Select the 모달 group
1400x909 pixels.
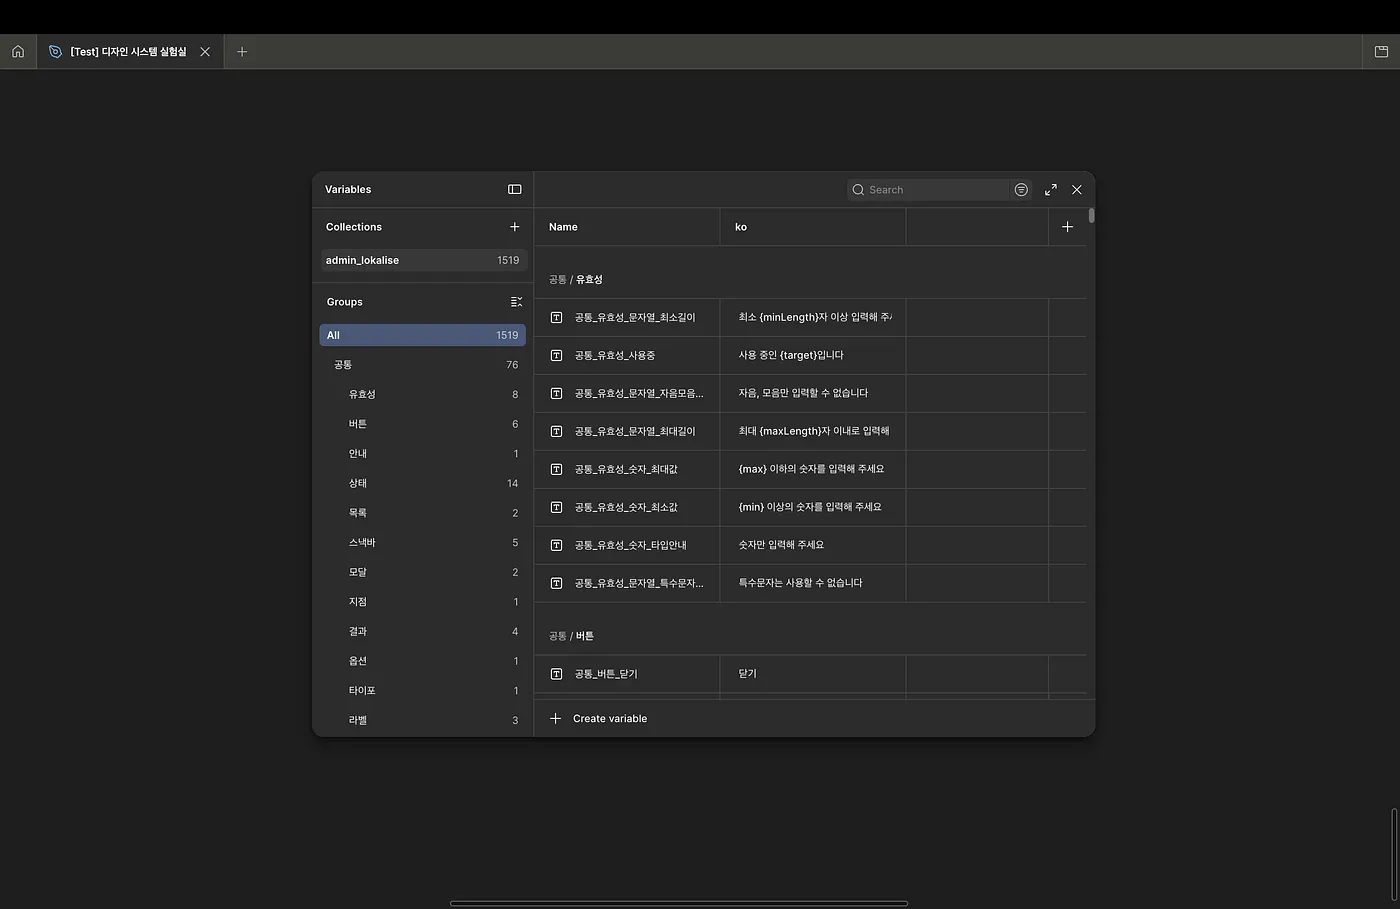[423, 572]
